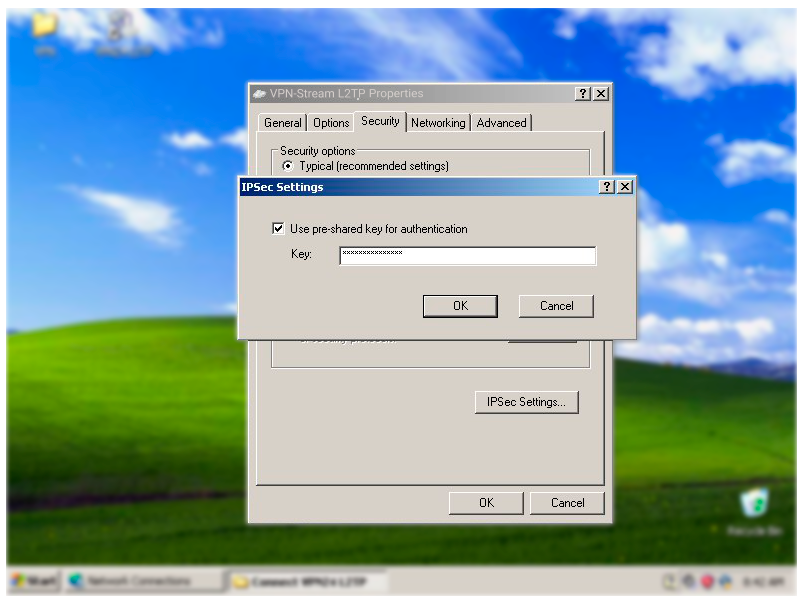The width and height of the screenshot is (803, 602).
Task: Open the Start menu
Action: (x=35, y=581)
